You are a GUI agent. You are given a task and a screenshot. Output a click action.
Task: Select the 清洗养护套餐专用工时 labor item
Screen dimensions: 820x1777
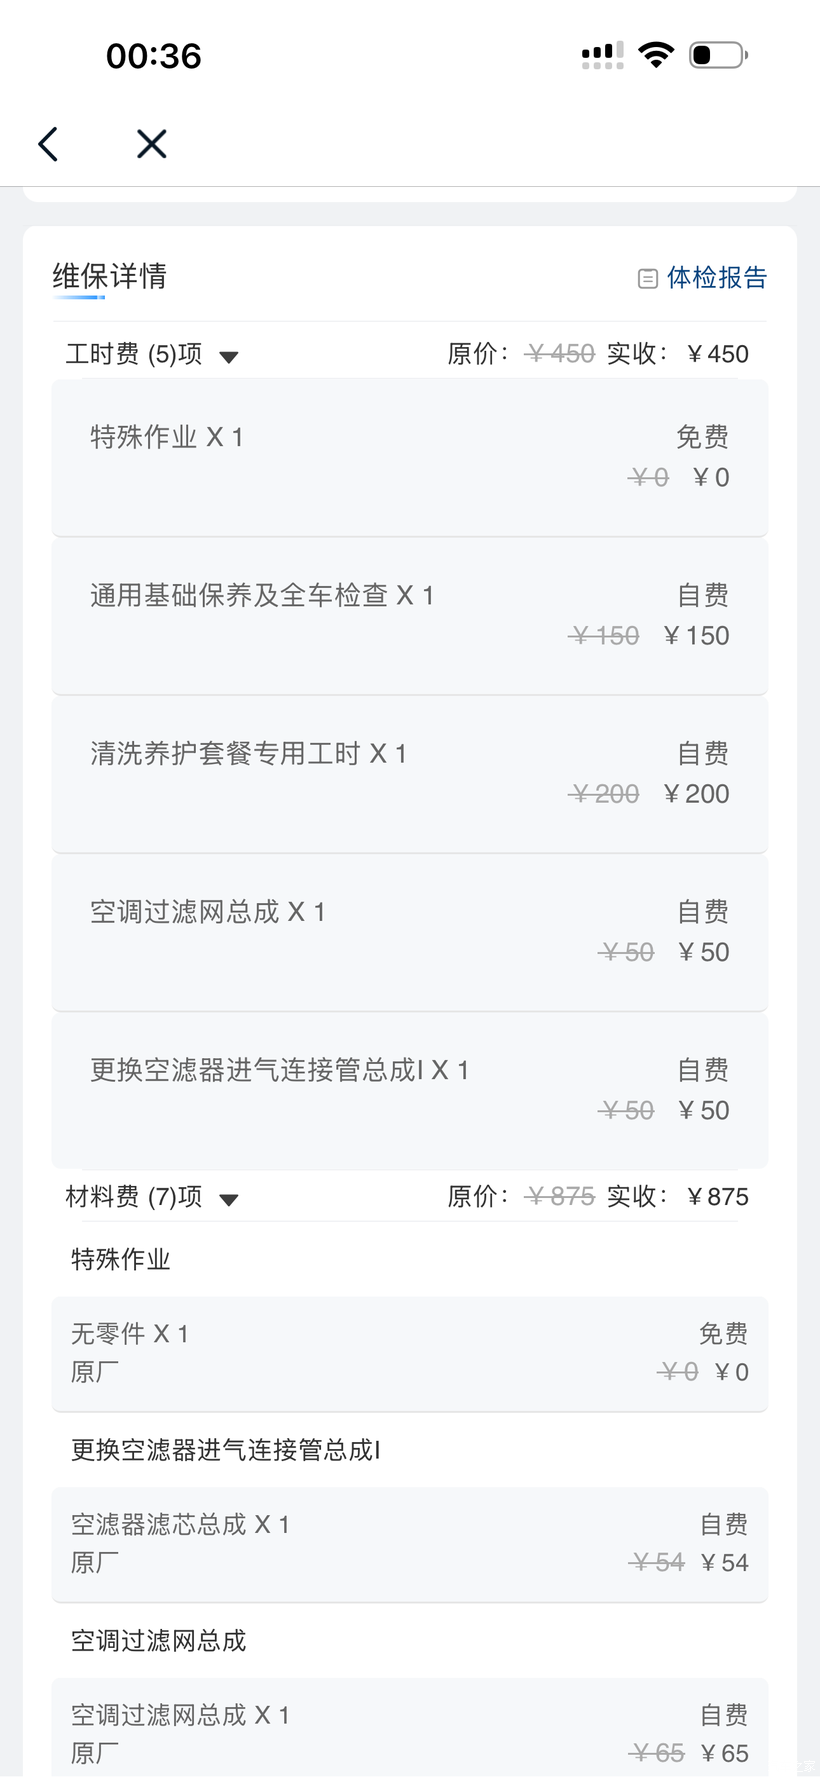[x=409, y=773]
